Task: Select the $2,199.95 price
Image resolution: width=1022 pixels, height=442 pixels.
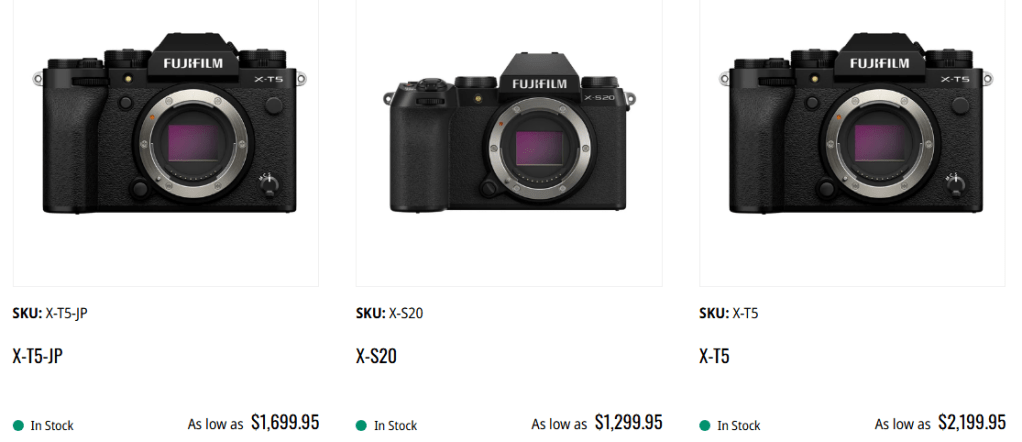Action: point(971,423)
